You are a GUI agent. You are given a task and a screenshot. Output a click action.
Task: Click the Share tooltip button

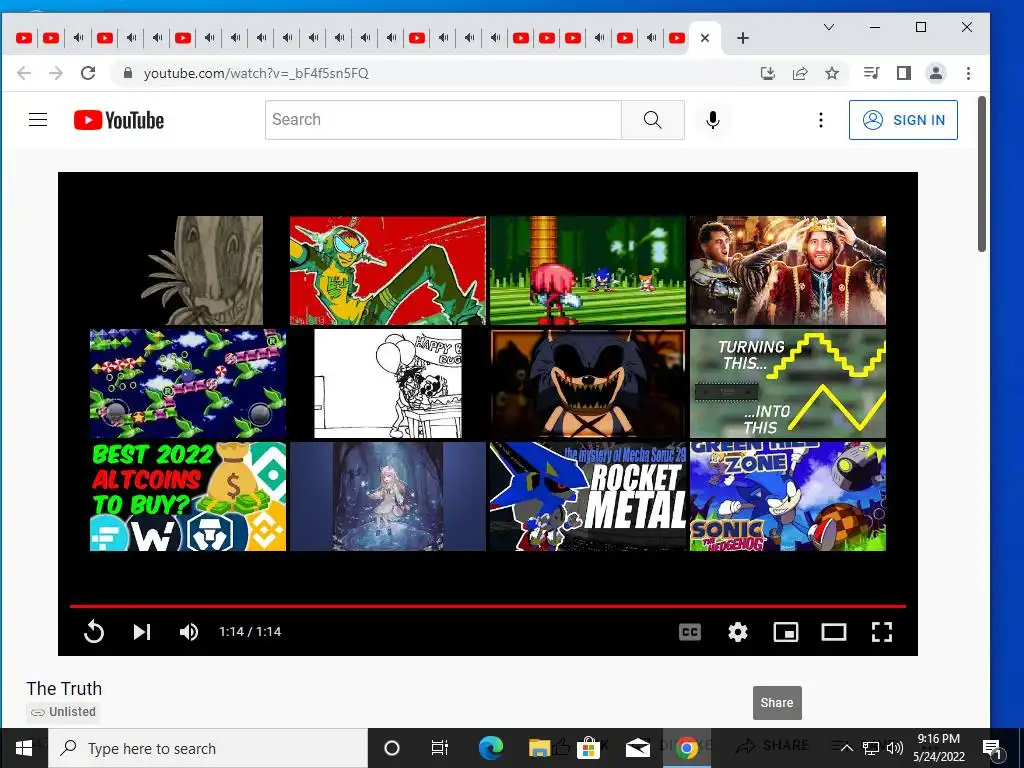777,703
